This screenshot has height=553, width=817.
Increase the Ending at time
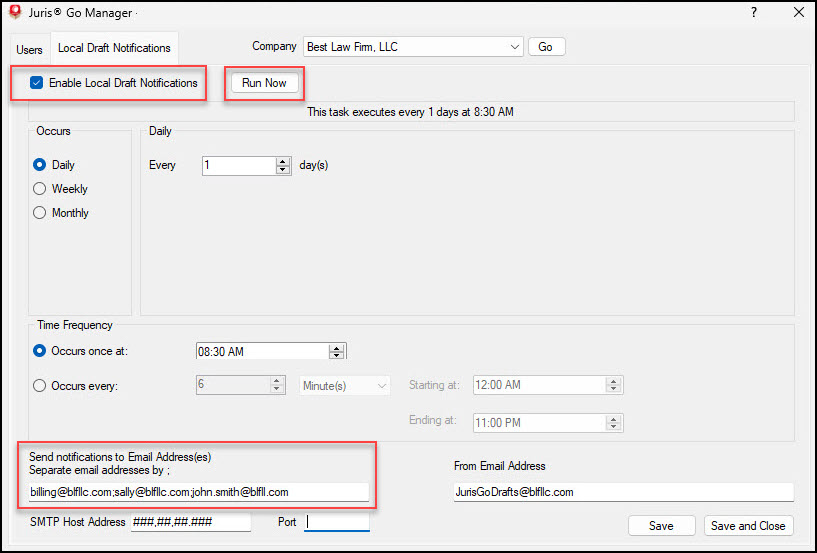pos(614,419)
